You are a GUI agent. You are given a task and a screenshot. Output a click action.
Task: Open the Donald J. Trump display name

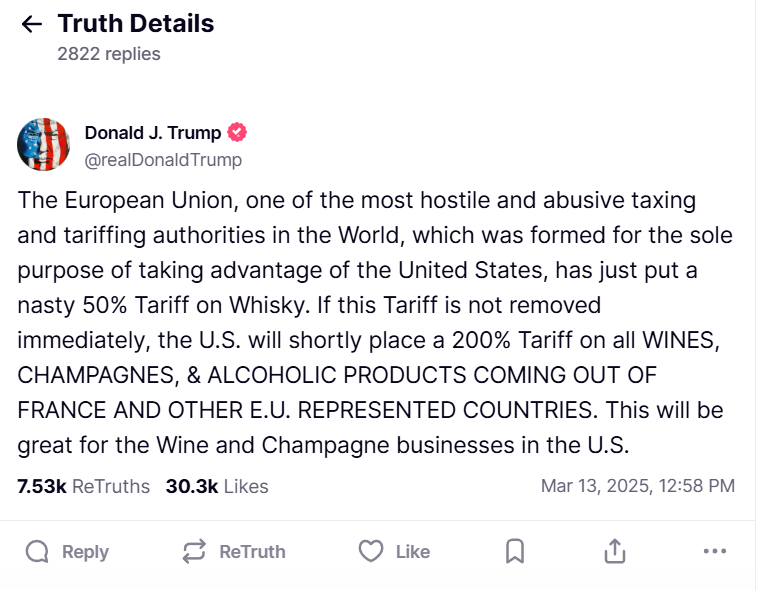coord(153,133)
